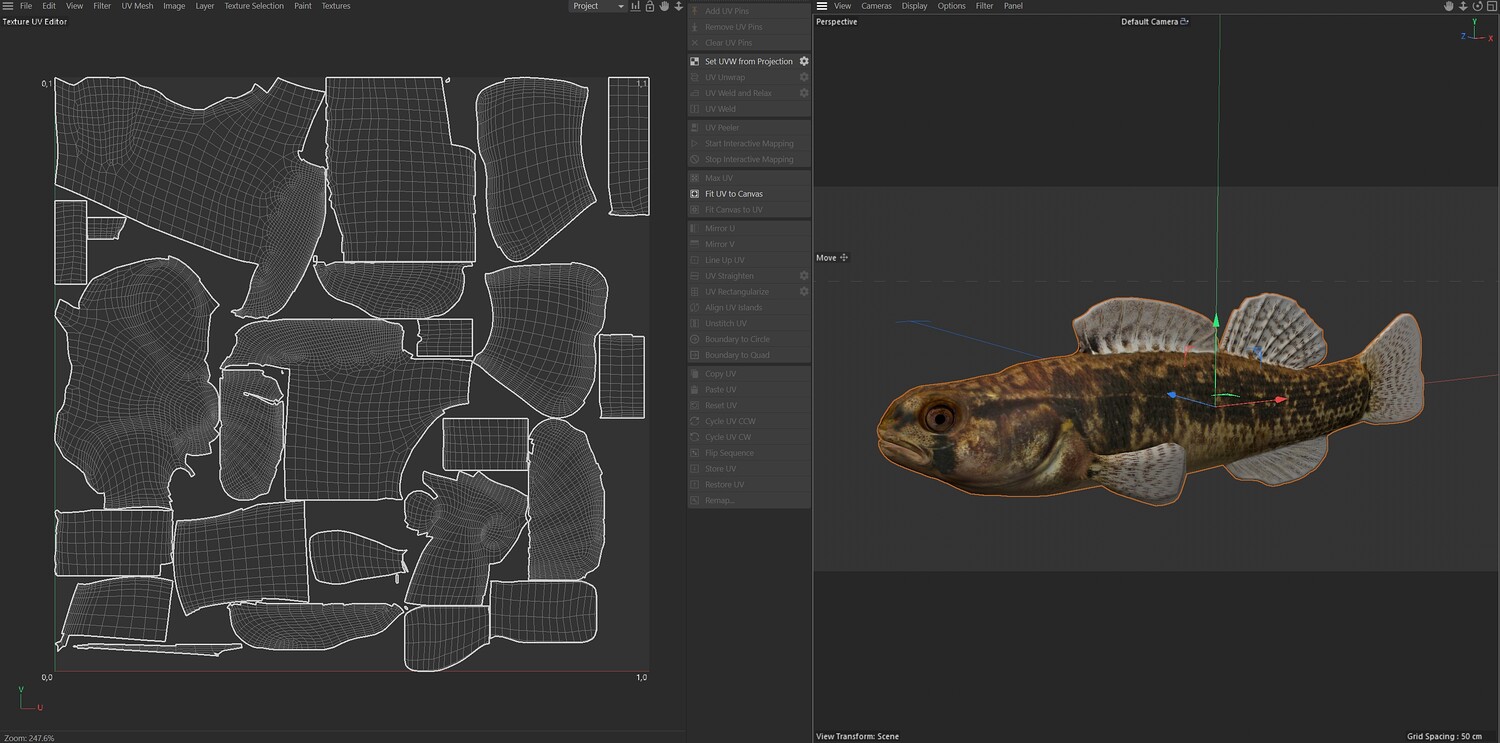1500x743 pixels.
Task: Click the pan hand icon in Perspective viewport
Action: click(1448, 6)
